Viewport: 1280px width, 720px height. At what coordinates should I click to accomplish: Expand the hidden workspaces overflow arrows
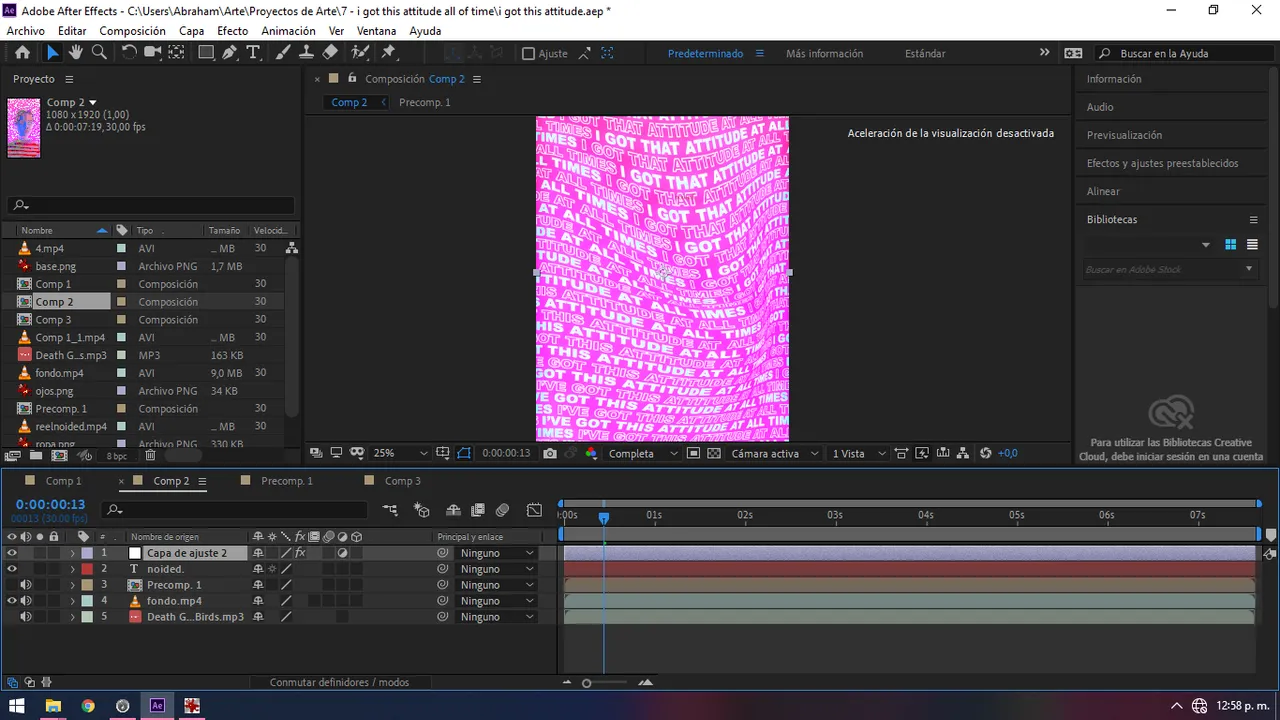(x=1045, y=53)
